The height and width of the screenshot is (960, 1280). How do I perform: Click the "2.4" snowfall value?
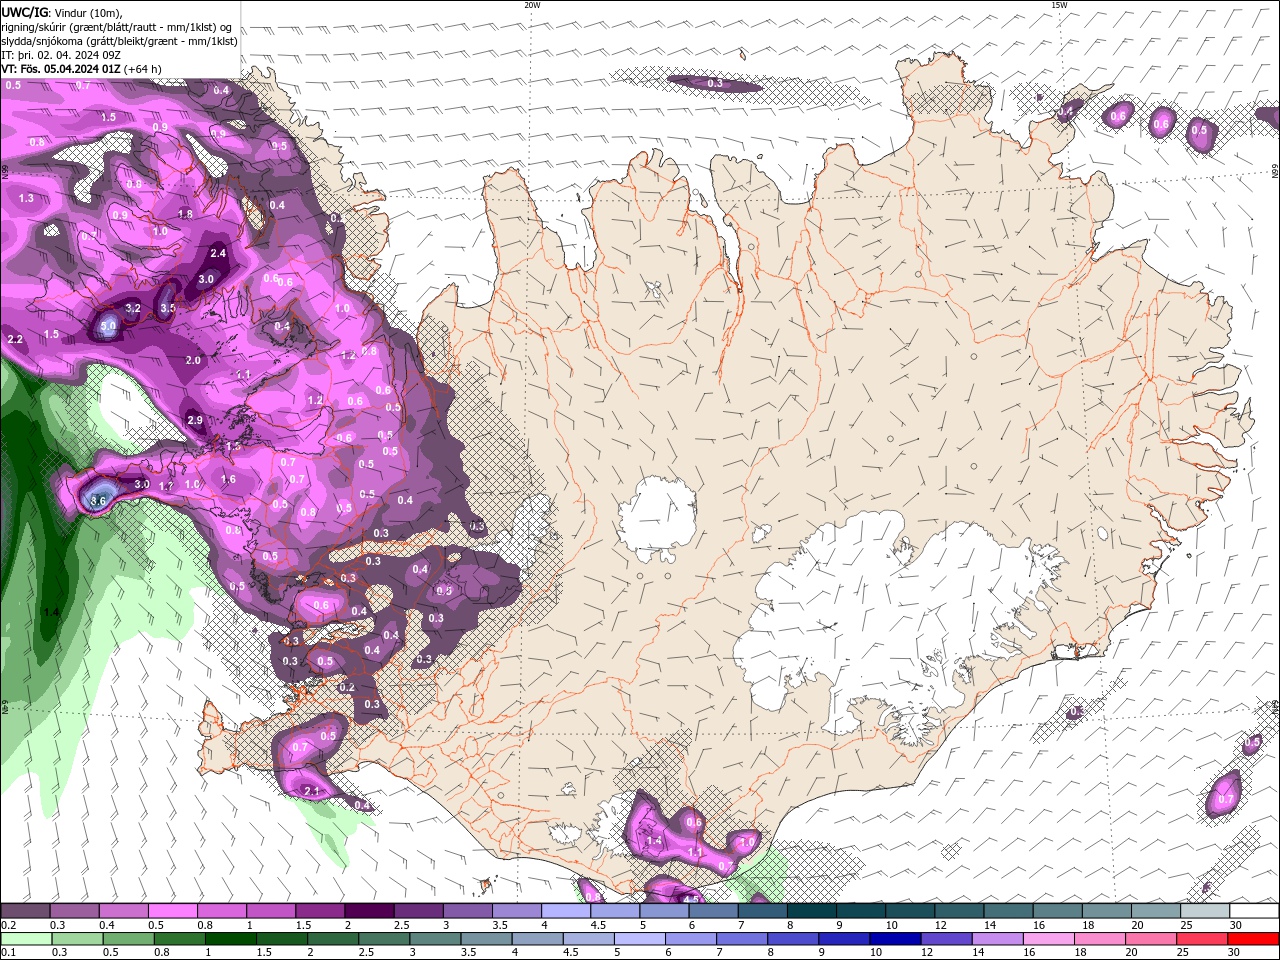click(x=218, y=254)
